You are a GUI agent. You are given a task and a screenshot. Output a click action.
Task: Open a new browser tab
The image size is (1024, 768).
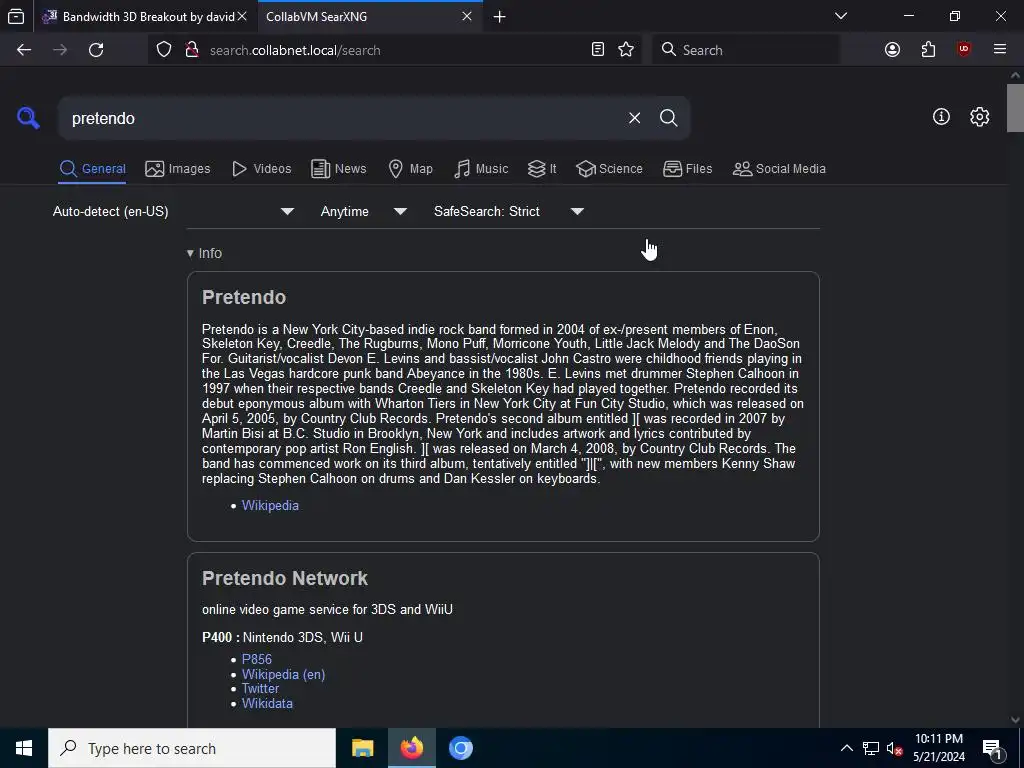500,17
